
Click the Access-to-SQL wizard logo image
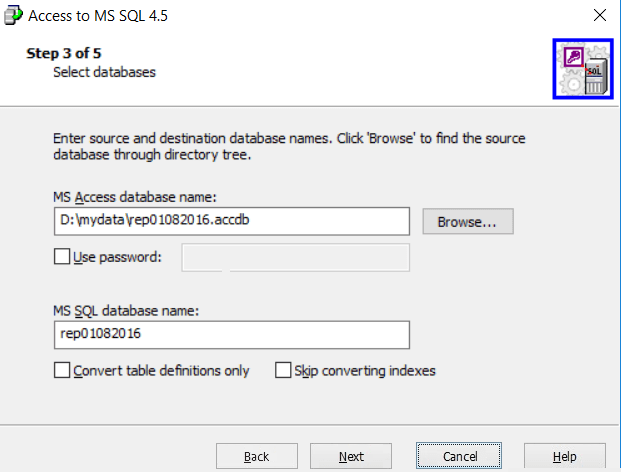(x=583, y=69)
